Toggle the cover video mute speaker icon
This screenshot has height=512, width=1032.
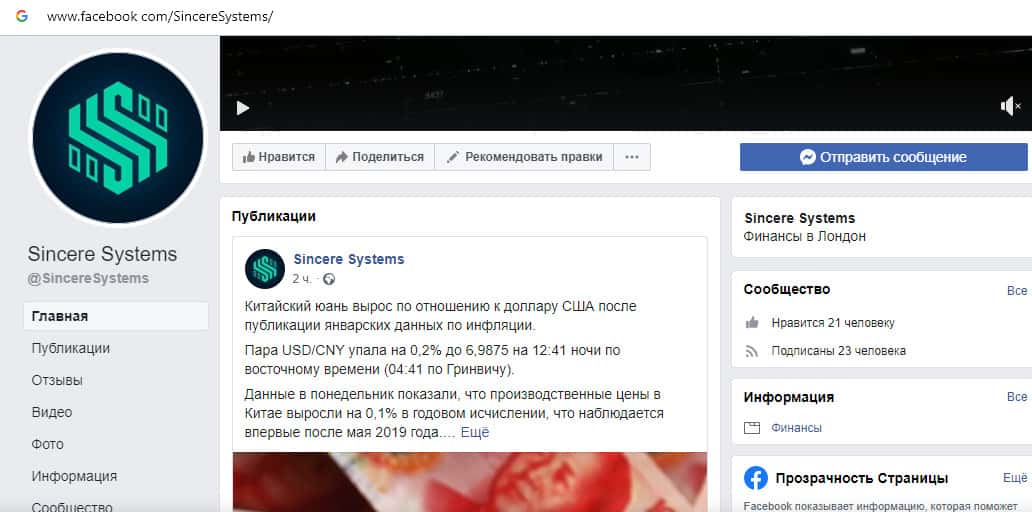pos(1010,105)
